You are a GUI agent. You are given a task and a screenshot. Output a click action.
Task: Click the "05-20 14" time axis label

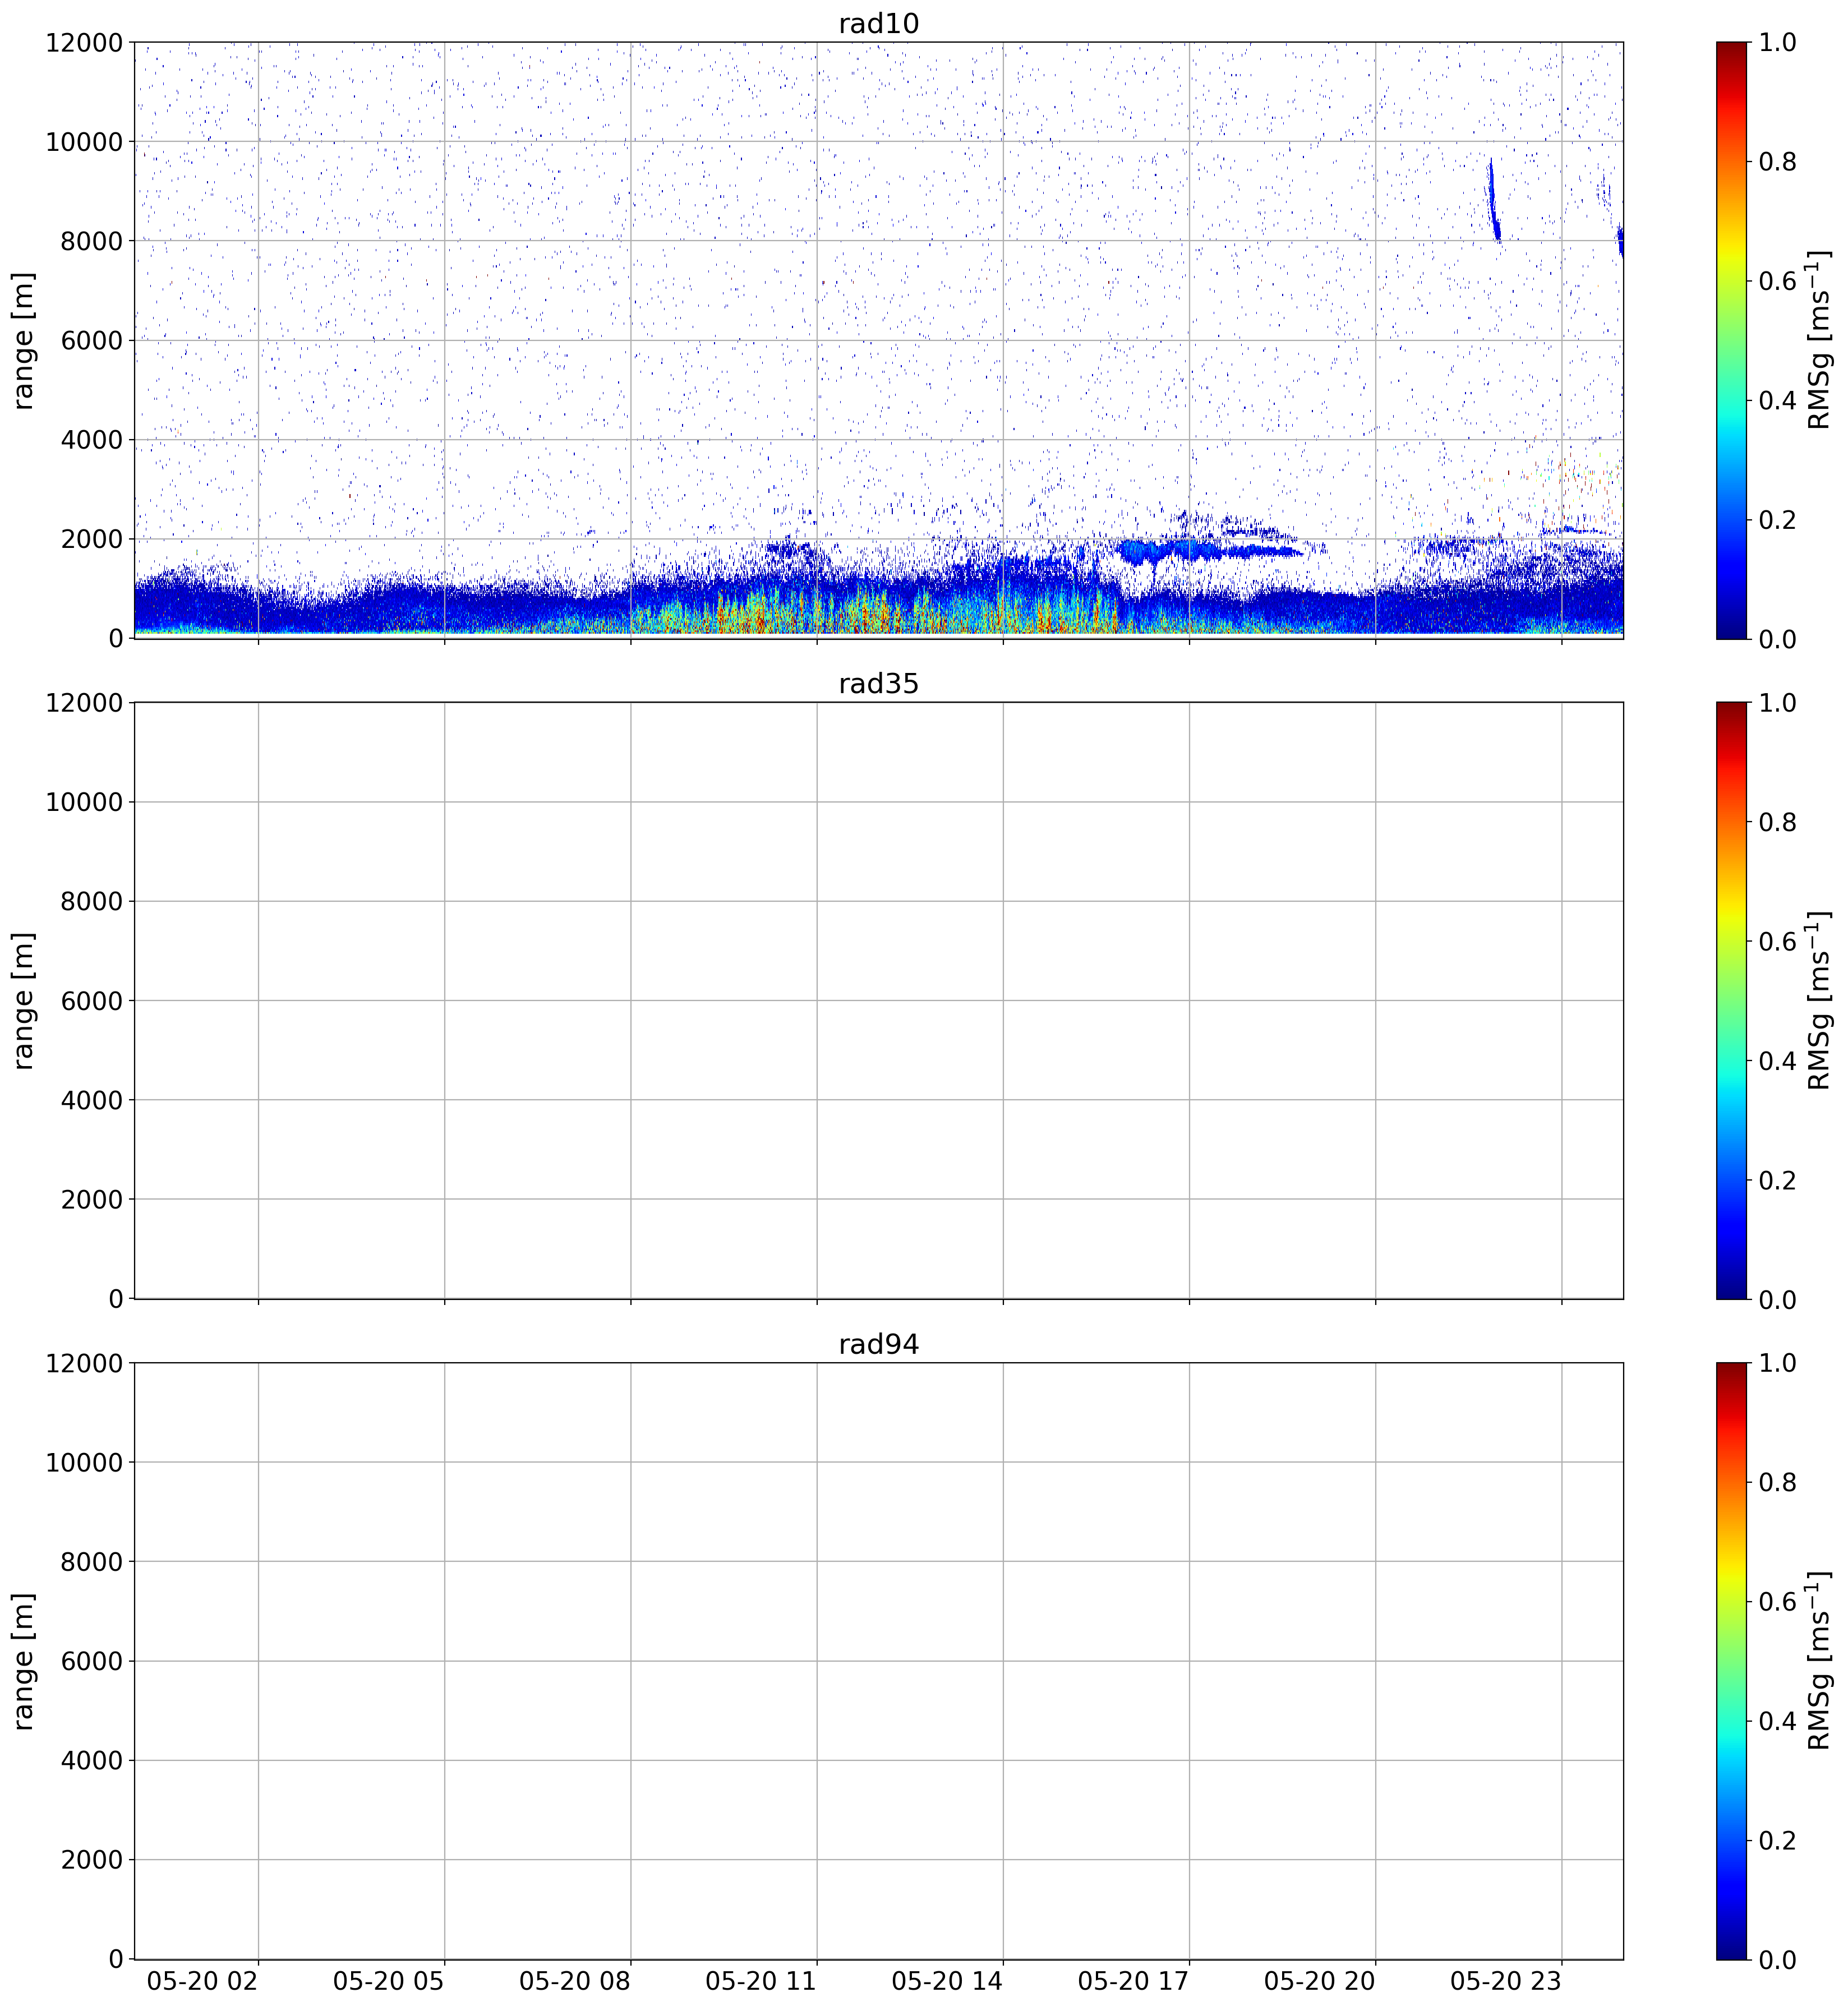(947, 1981)
